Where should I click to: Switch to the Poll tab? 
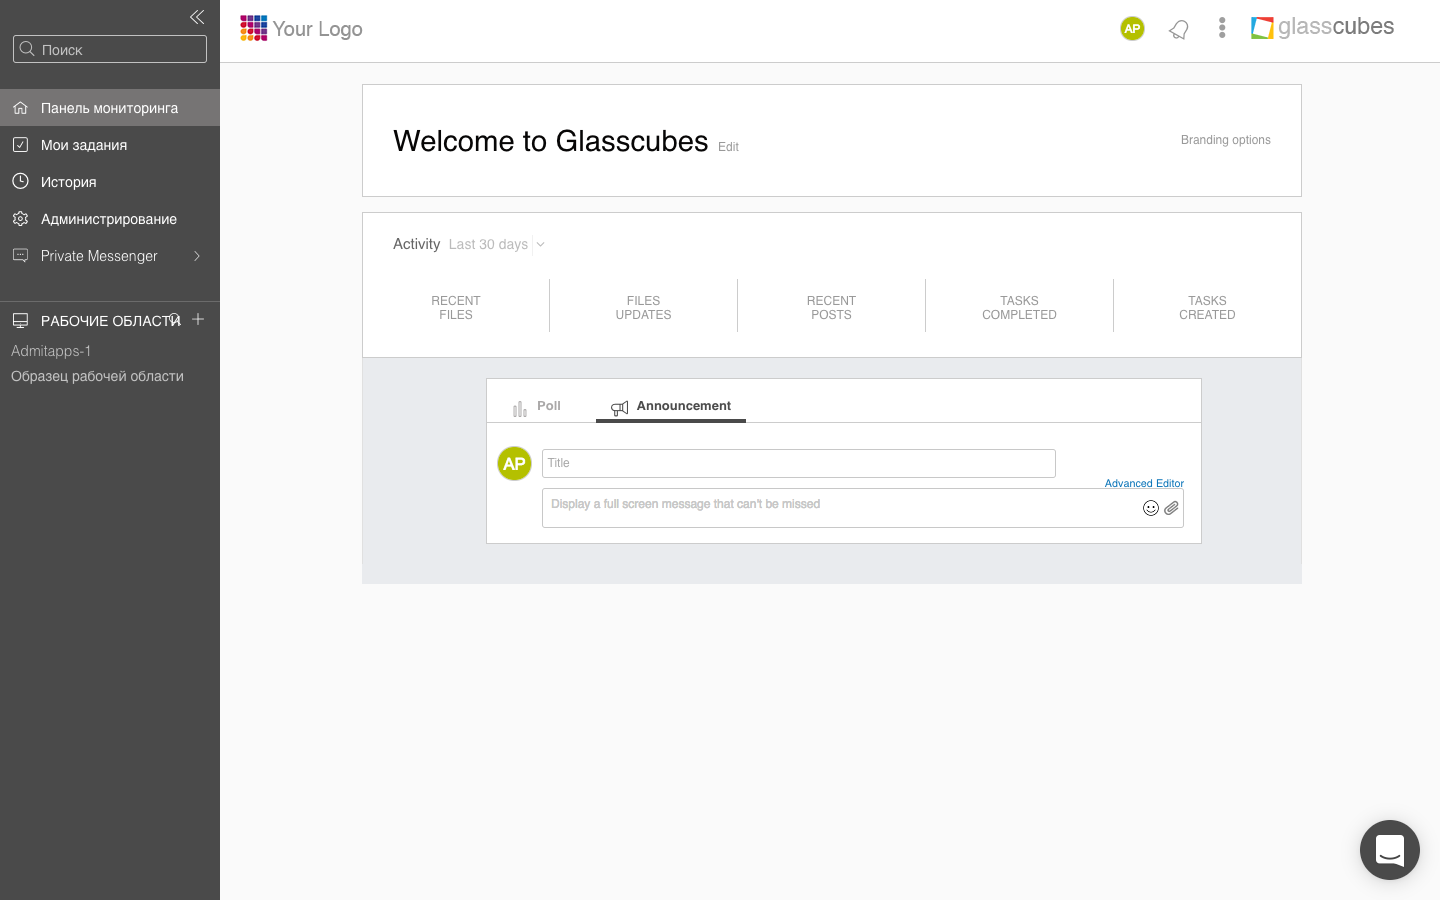click(x=537, y=406)
